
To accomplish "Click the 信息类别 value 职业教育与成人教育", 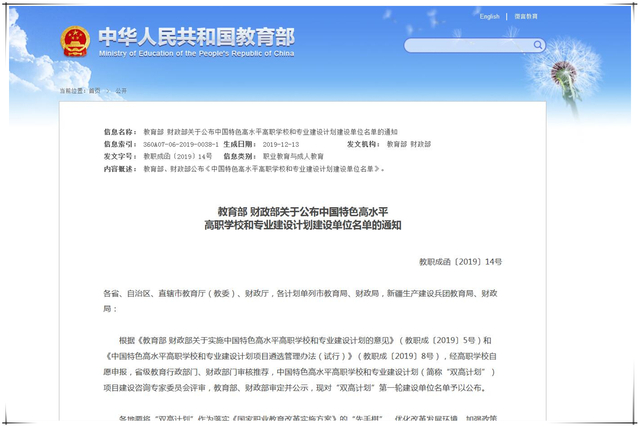I will [x=294, y=157].
